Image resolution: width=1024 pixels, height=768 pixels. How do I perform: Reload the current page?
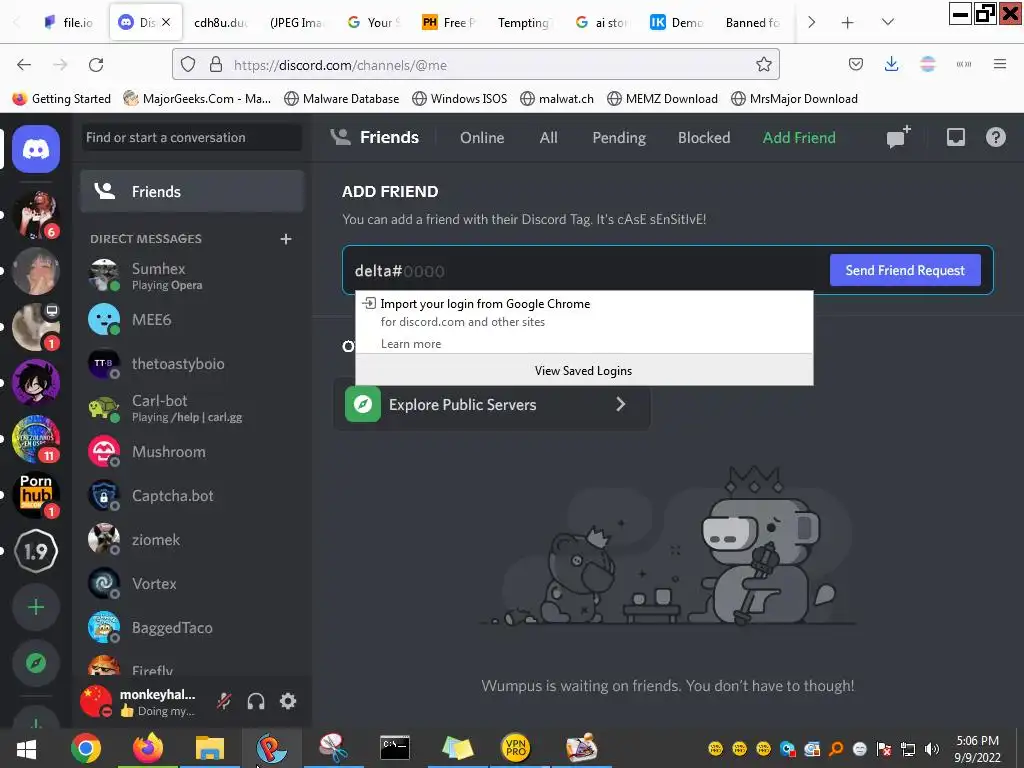[97, 65]
